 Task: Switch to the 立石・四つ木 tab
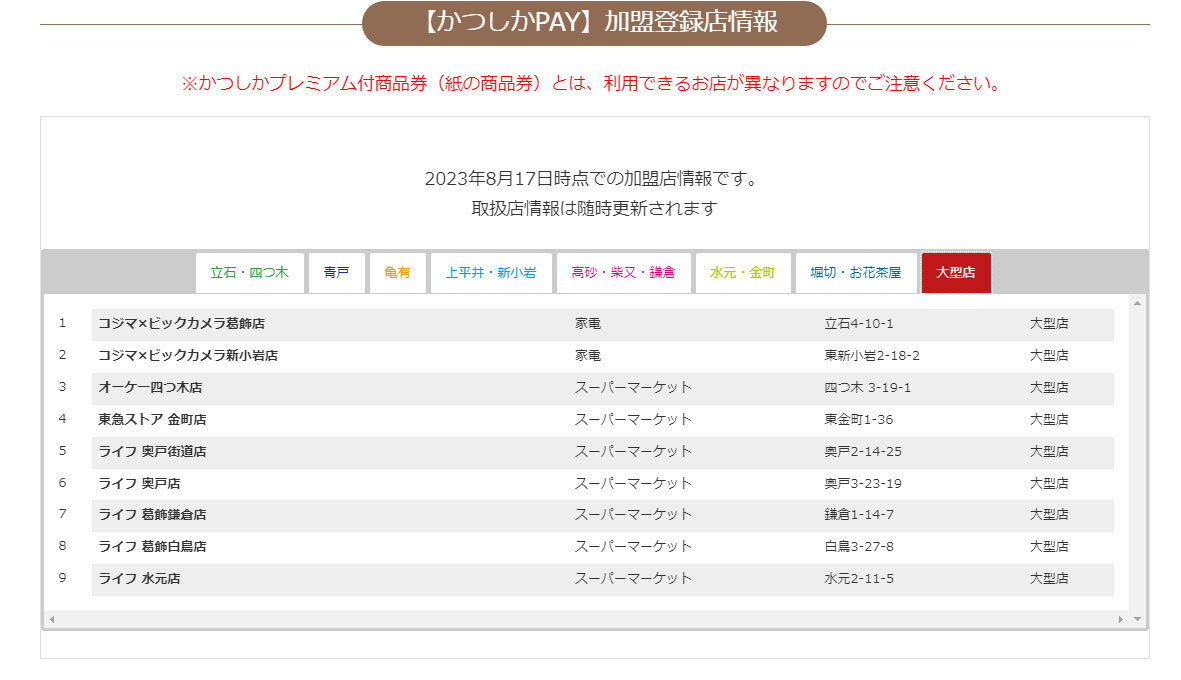point(249,272)
